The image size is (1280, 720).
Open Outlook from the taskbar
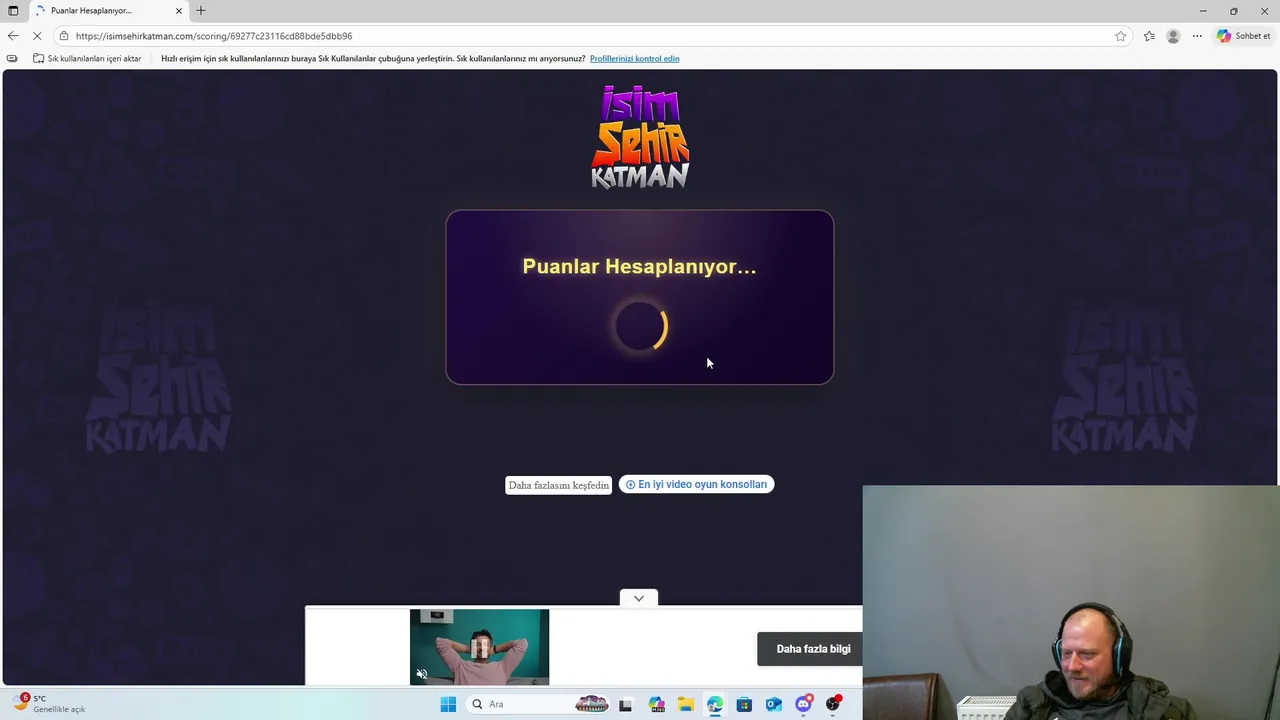pos(774,704)
